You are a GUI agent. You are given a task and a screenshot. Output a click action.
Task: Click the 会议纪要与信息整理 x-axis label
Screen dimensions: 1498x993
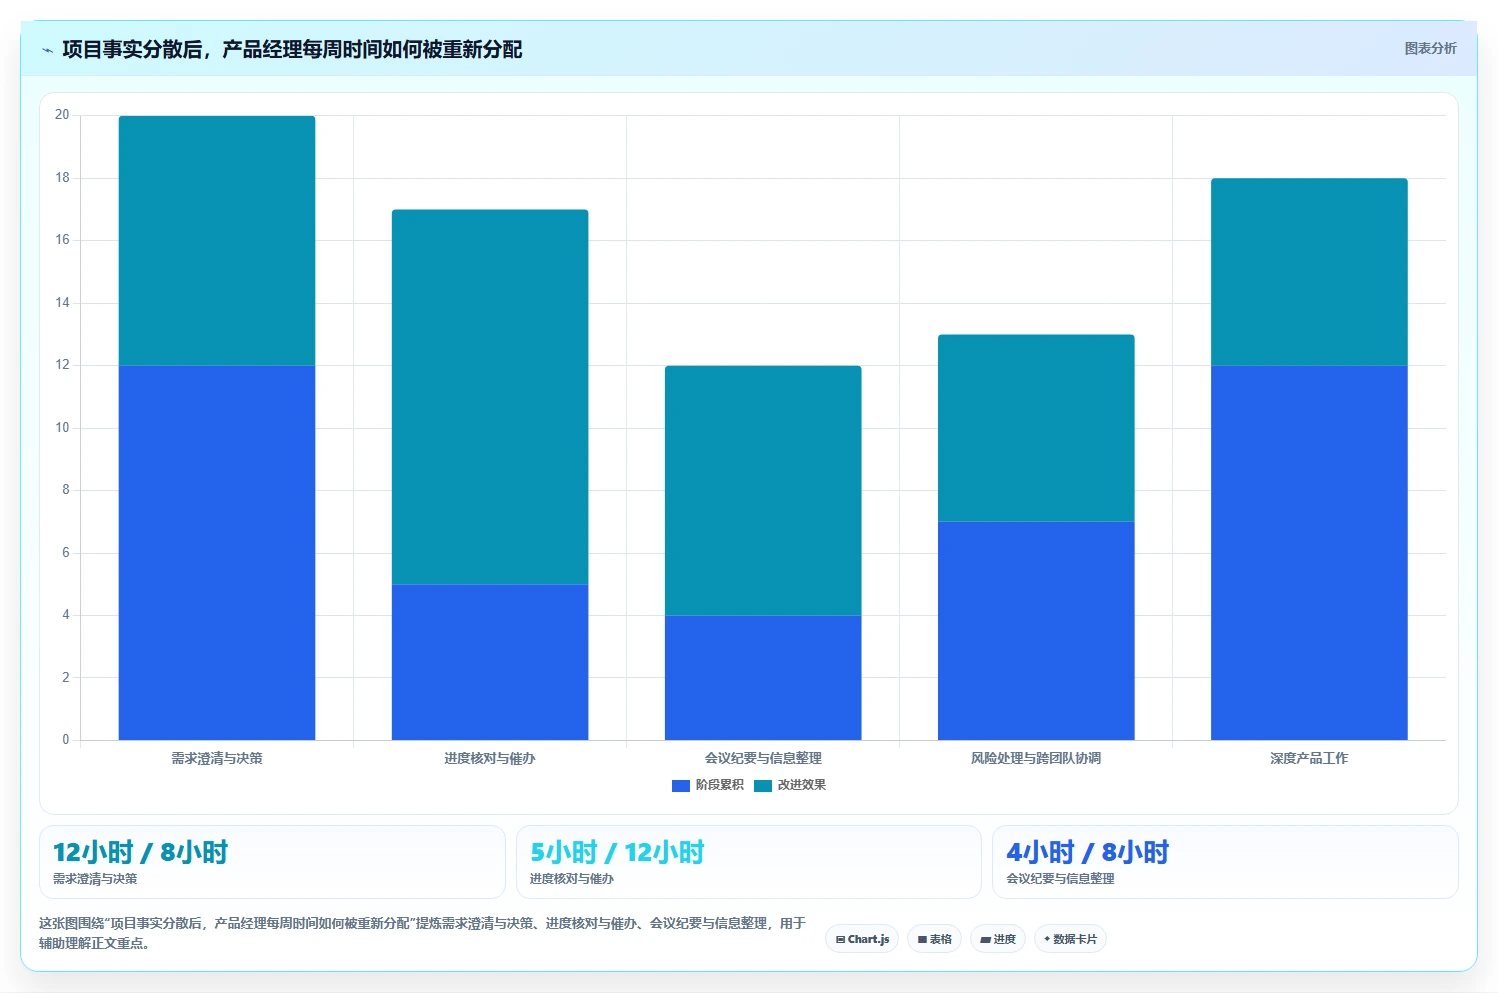[763, 759]
